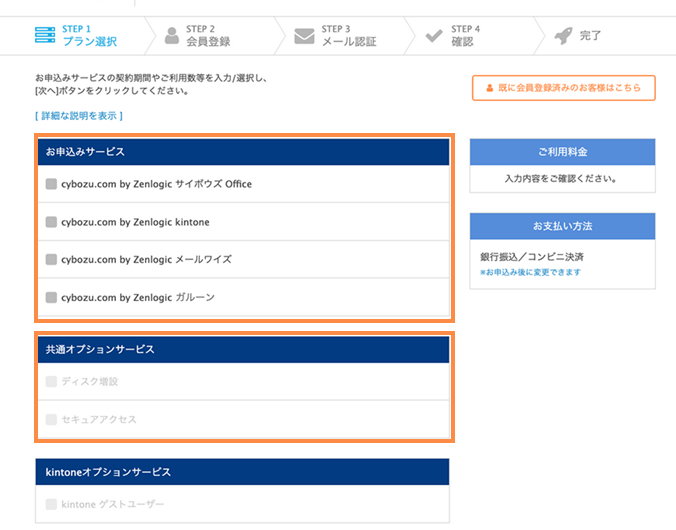Click the STEP 3 mail envelope icon
The height and width of the screenshot is (530, 676).
click(x=304, y=36)
